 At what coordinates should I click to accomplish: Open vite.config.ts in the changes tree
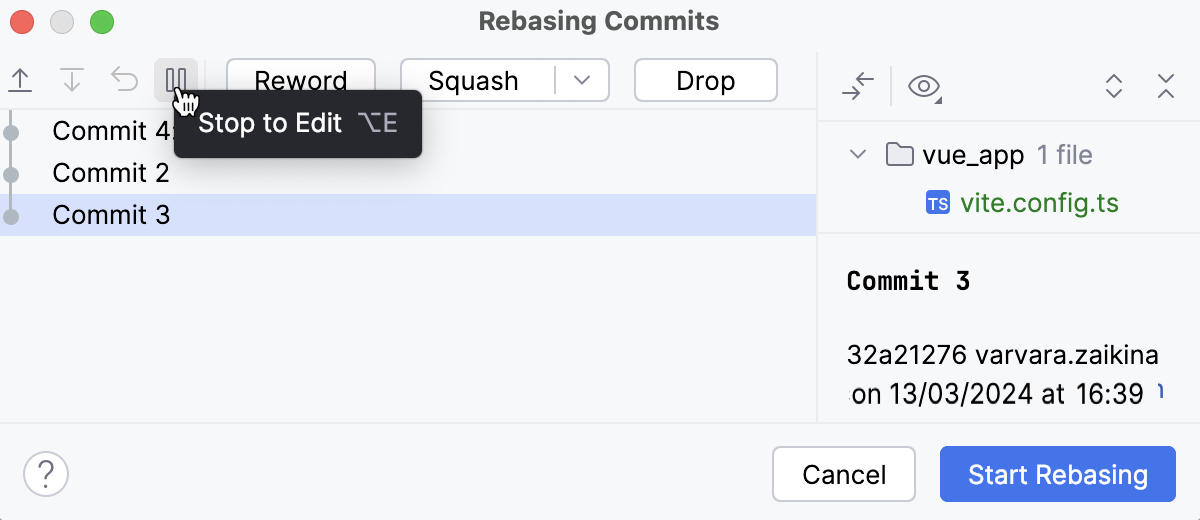point(1039,204)
